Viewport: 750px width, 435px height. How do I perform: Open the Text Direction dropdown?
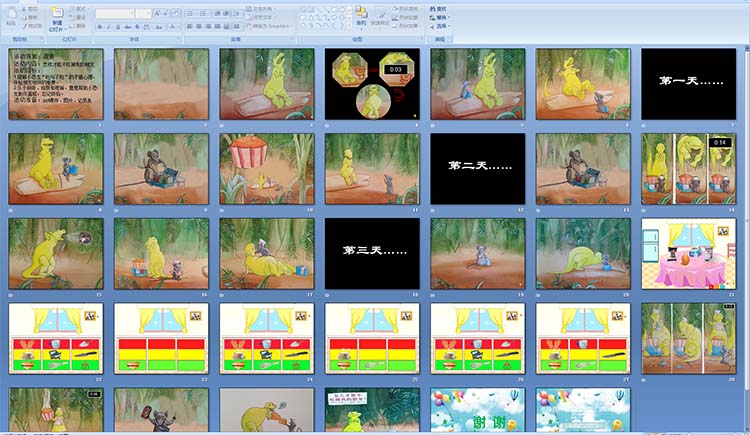[x=263, y=9]
